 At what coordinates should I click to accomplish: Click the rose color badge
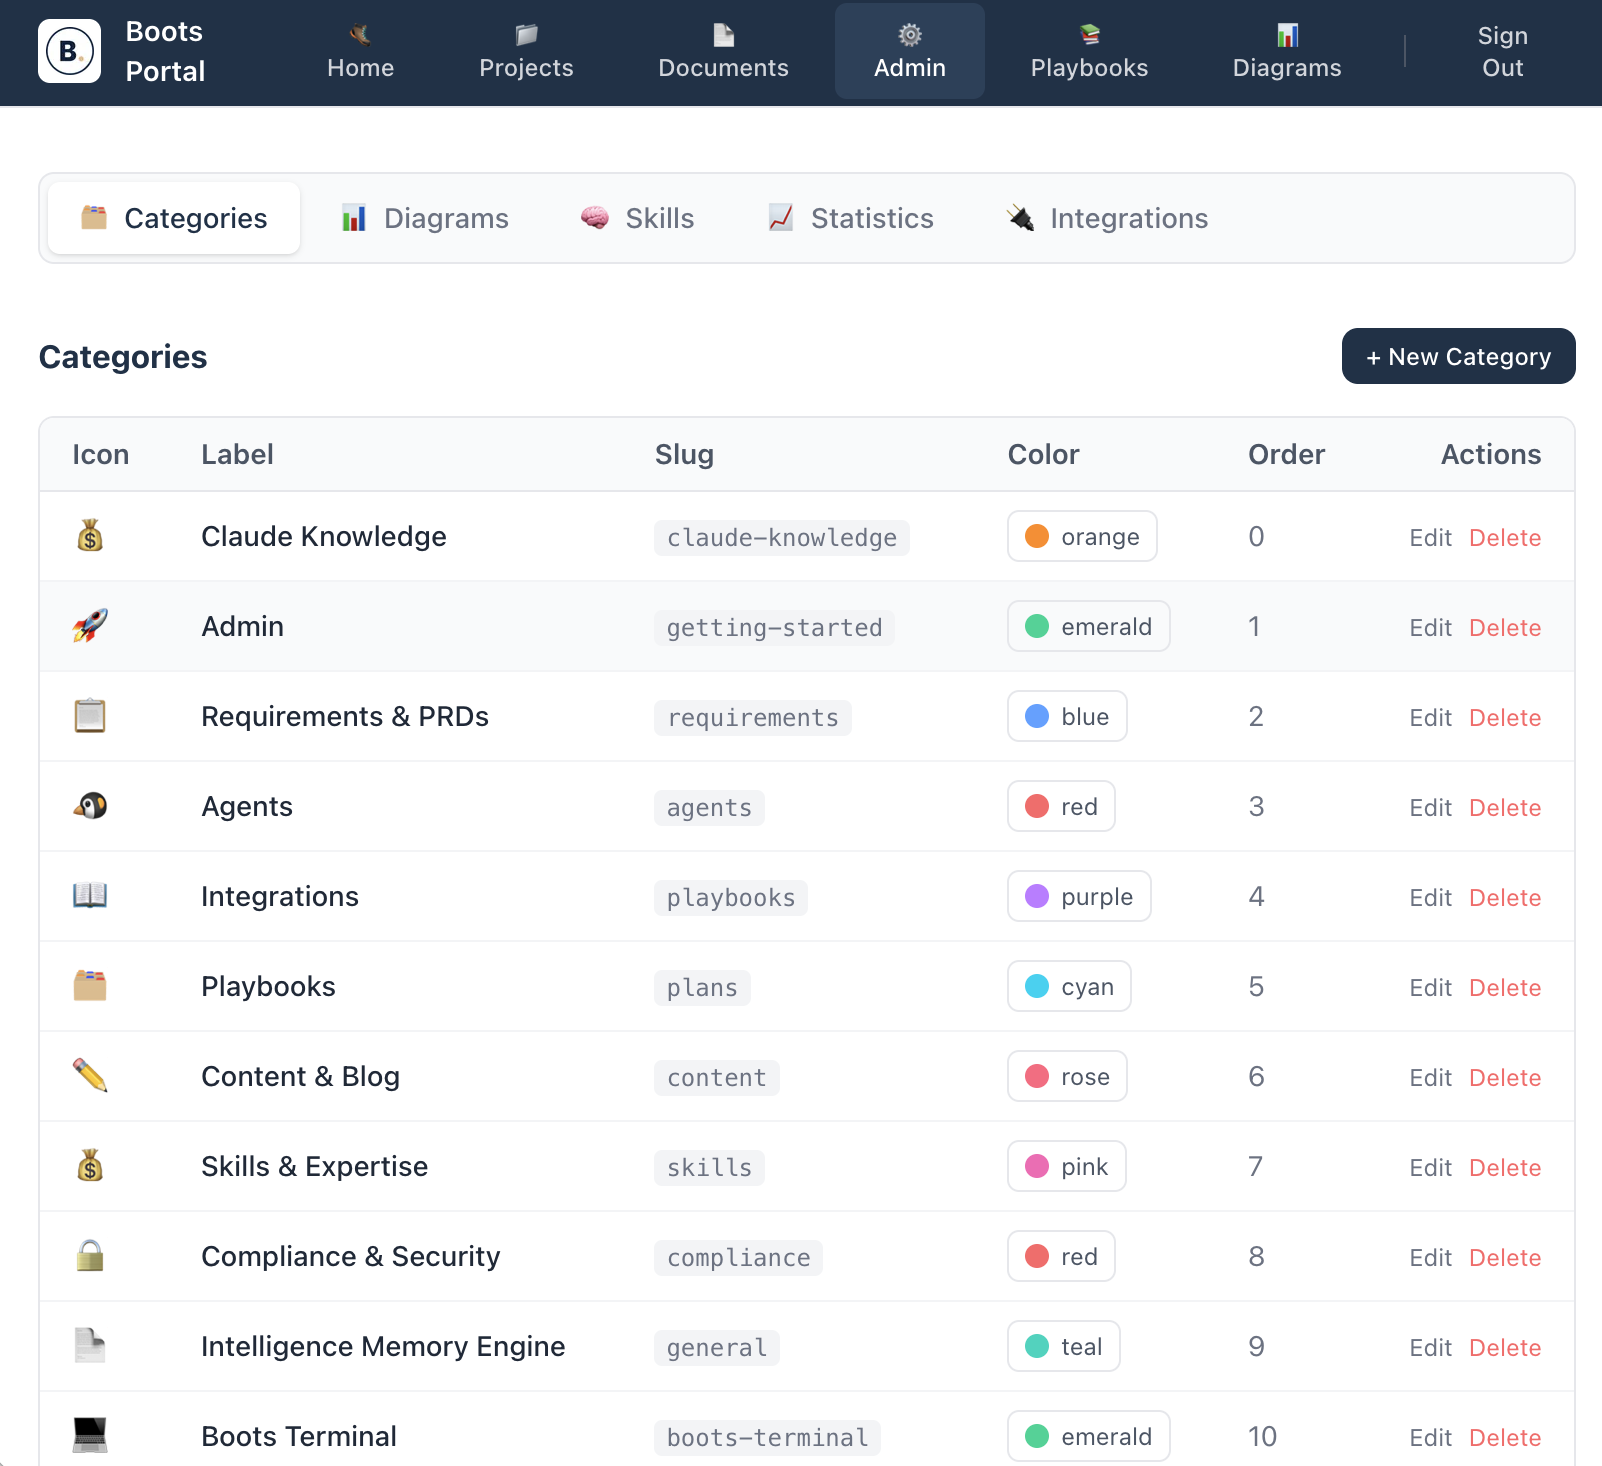(x=1067, y=1076)
